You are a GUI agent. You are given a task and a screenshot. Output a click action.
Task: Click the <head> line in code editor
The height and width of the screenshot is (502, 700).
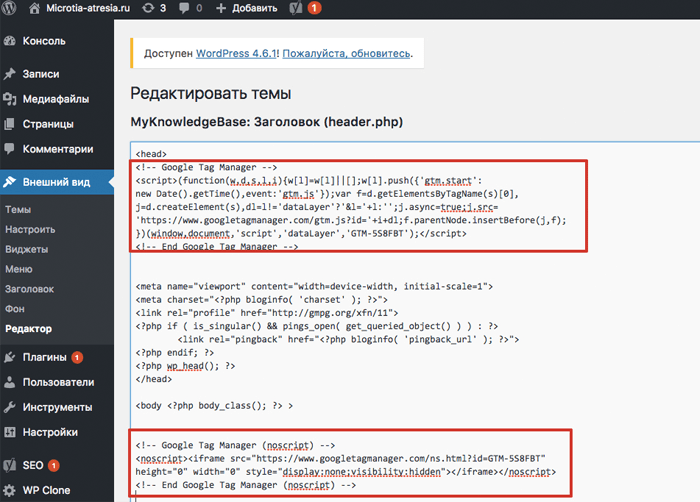[x=151, y=154]
